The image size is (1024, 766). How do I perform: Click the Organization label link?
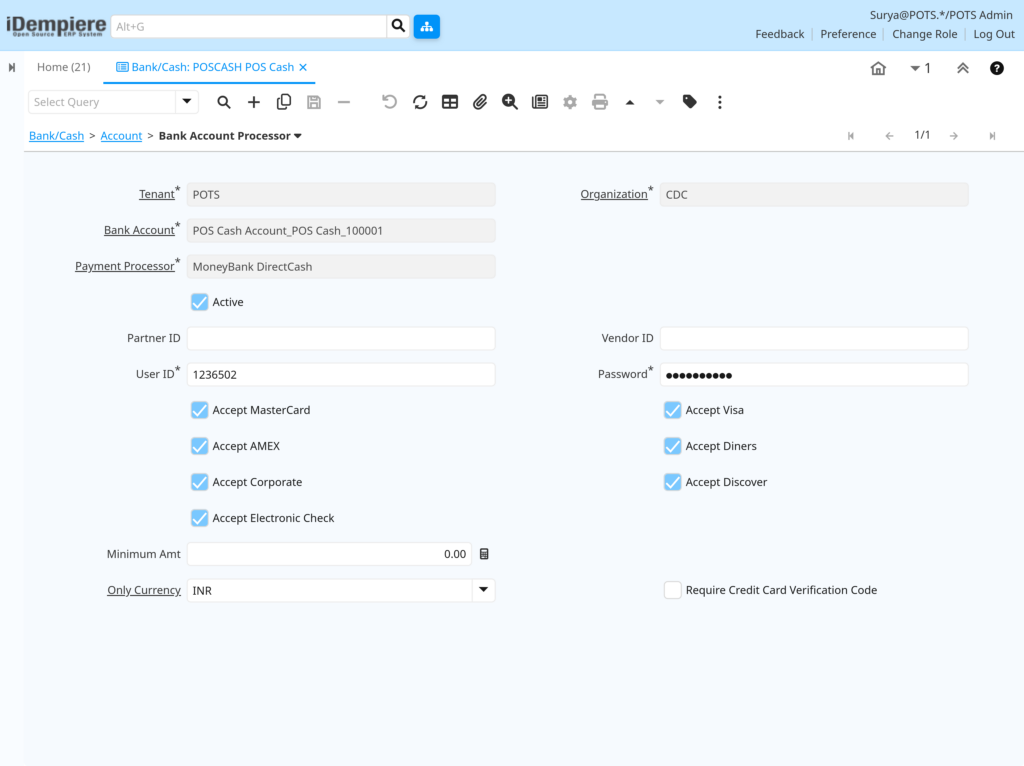click(x=613, y=194)
